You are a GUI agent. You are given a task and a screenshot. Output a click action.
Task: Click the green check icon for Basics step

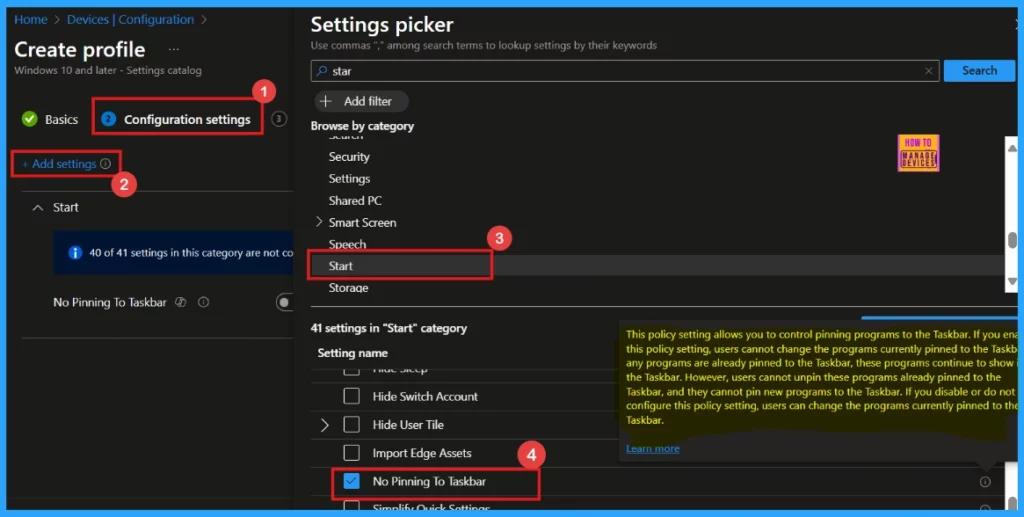[29, 119]
